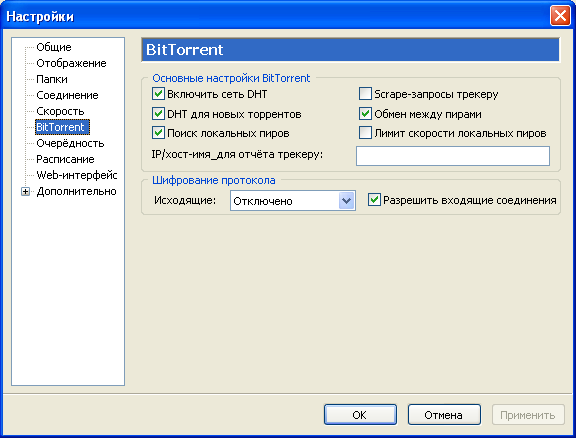Click the Отмена button
This screenshot has width=576, height=438.
click(444, 414)
